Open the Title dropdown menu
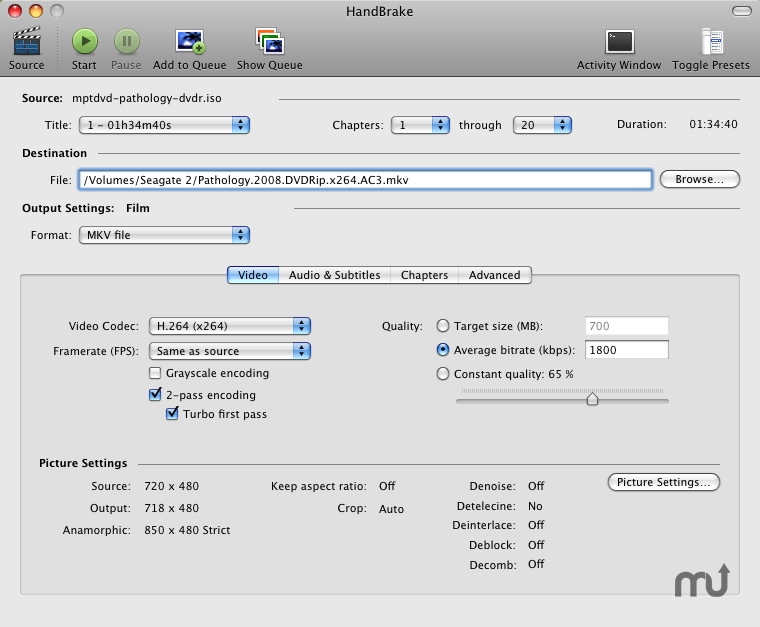760x627 pixels. (164, 125)
